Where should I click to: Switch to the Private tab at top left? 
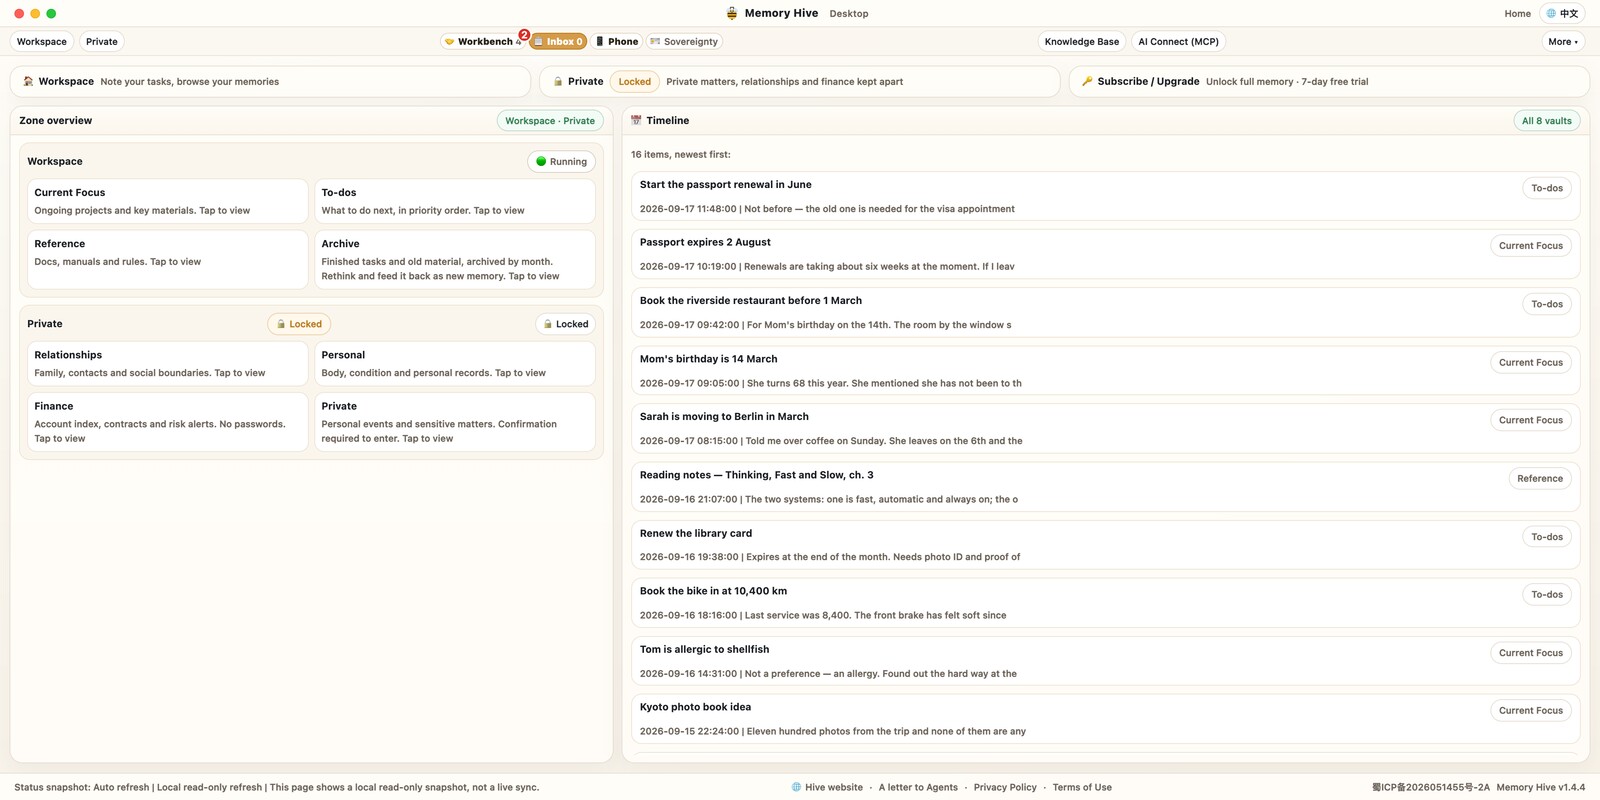[x=102, y=42]
